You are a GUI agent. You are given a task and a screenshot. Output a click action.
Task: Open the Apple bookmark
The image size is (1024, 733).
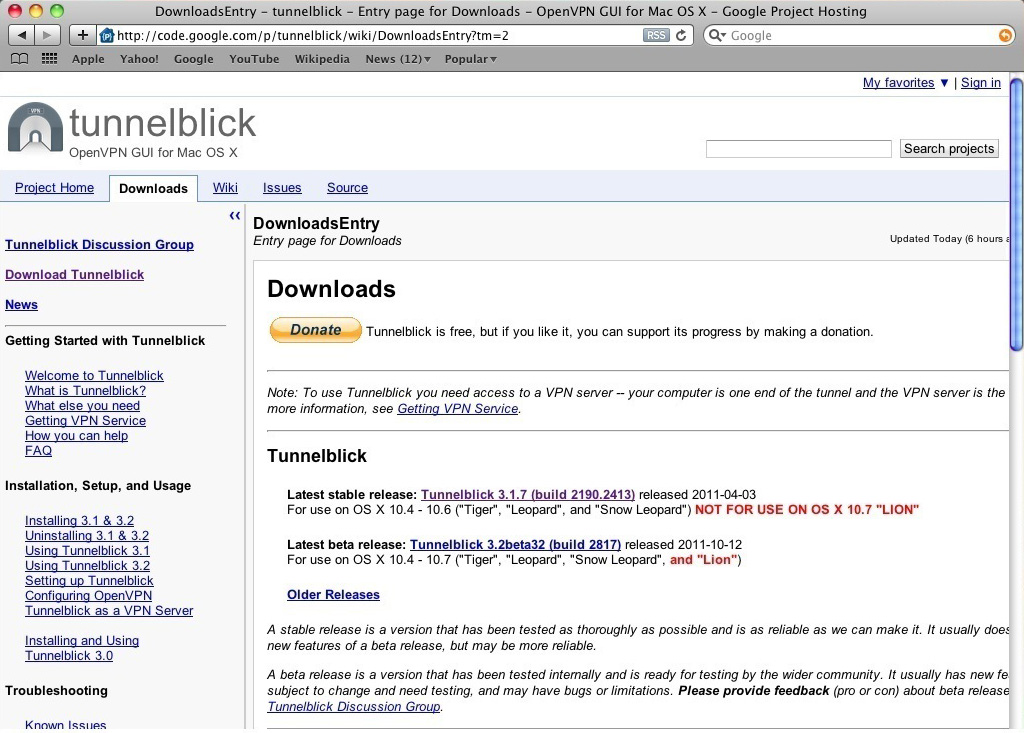click(x=88, y=59)
